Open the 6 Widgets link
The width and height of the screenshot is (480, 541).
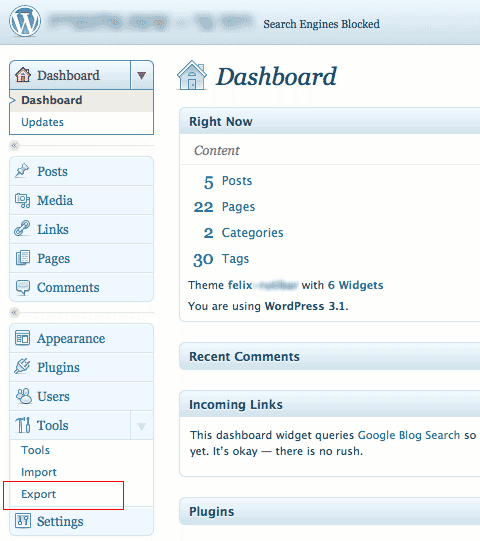click(x=355, y=285)
